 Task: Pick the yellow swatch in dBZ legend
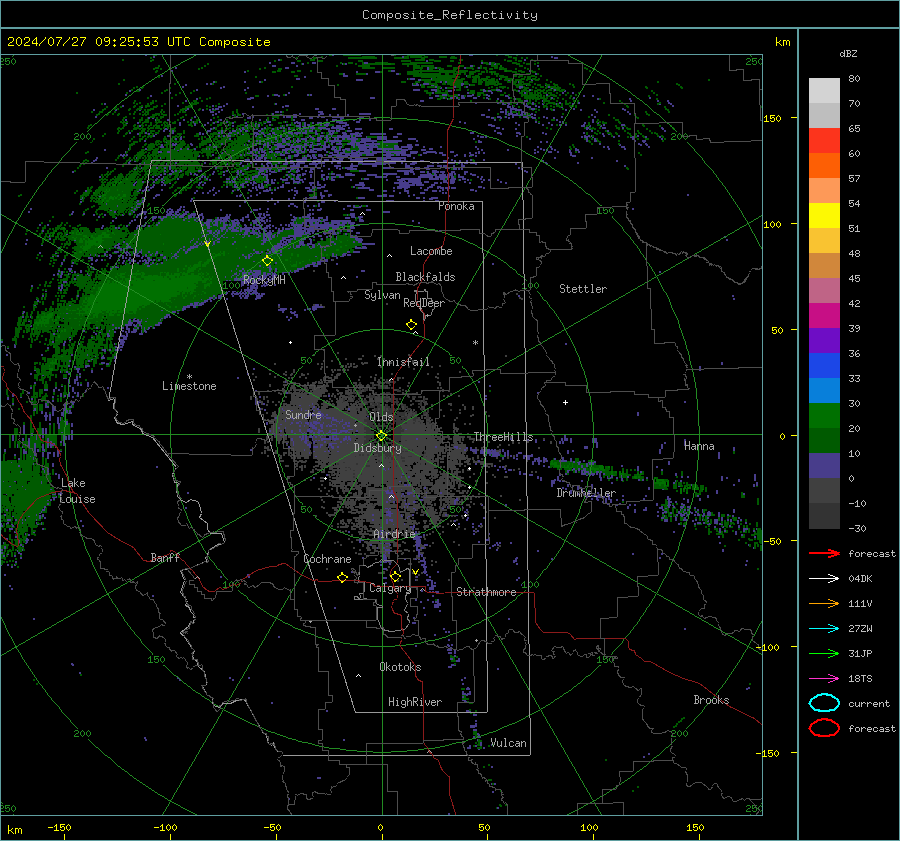click(824, 215)
